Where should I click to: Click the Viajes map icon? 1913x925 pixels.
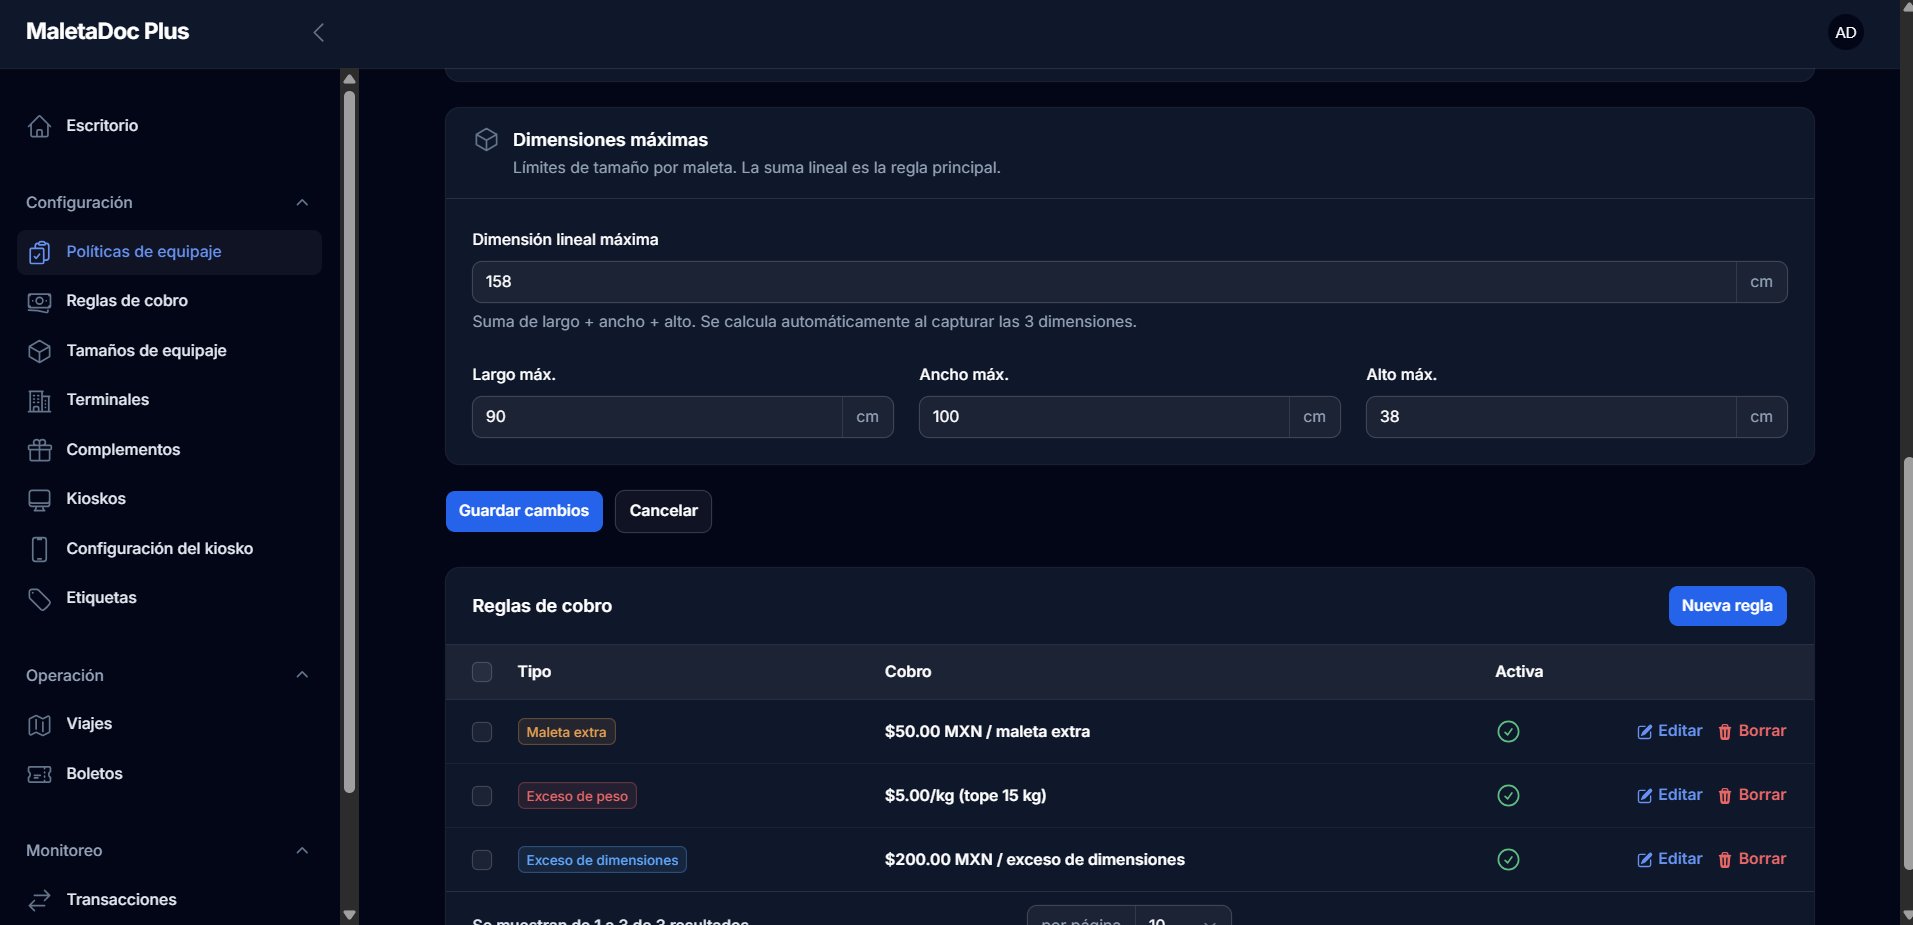39,725
